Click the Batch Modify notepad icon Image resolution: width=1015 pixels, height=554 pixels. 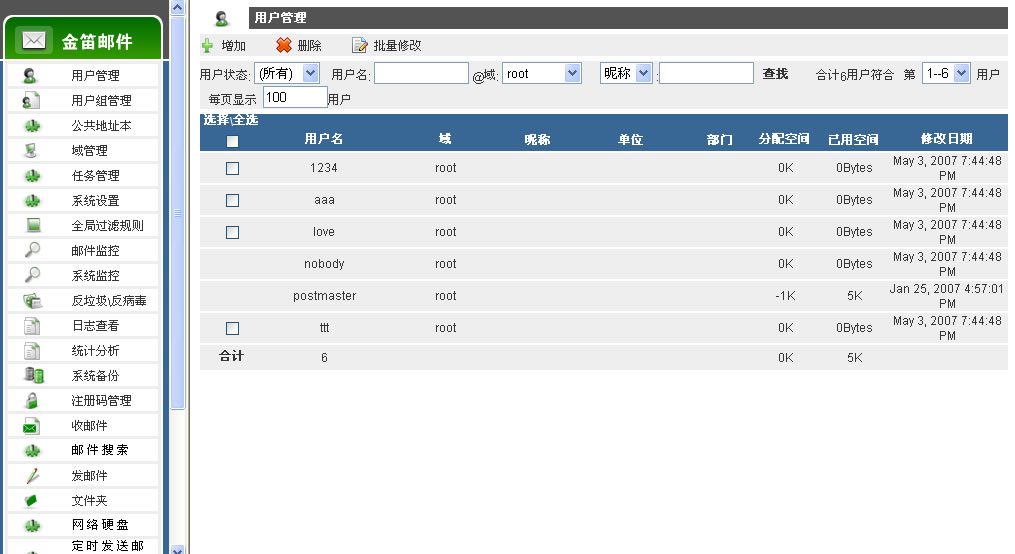tap(360, 46)
